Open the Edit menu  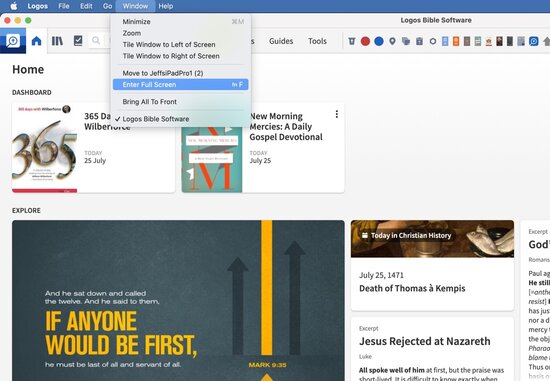tap(86, 6)
